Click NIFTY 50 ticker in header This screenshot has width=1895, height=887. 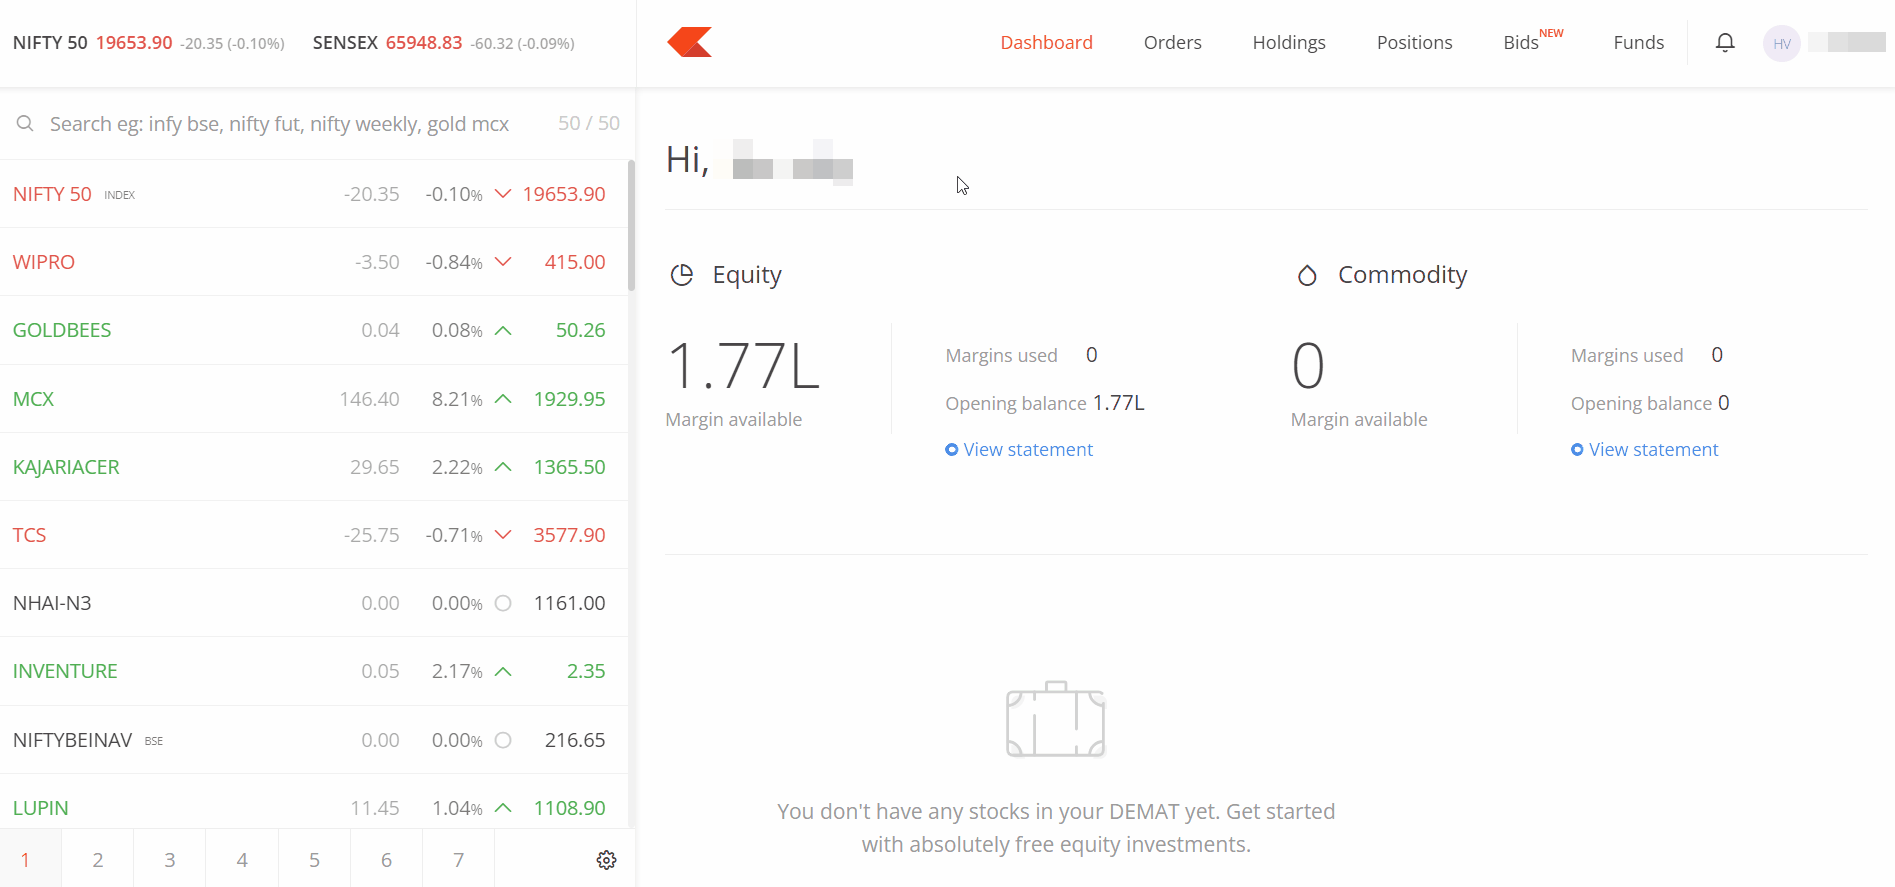[x=149, y=43]
